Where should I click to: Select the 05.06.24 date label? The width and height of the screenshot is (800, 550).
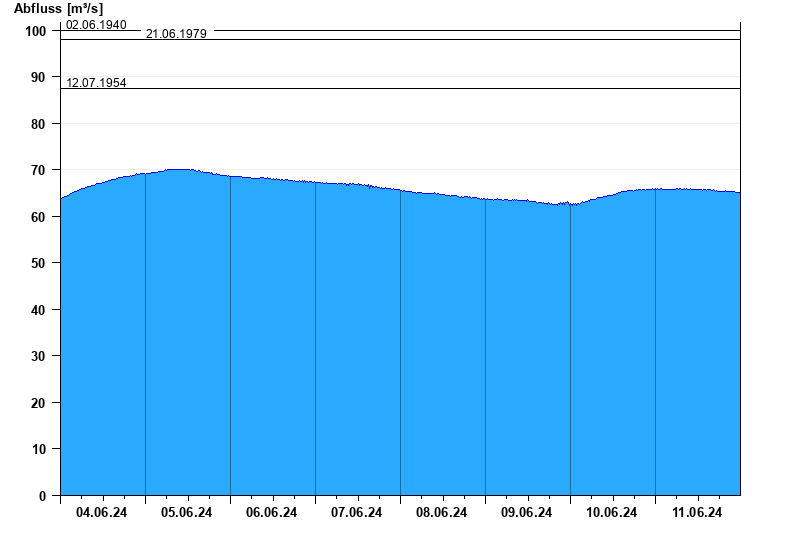click(x=186, y=512)
